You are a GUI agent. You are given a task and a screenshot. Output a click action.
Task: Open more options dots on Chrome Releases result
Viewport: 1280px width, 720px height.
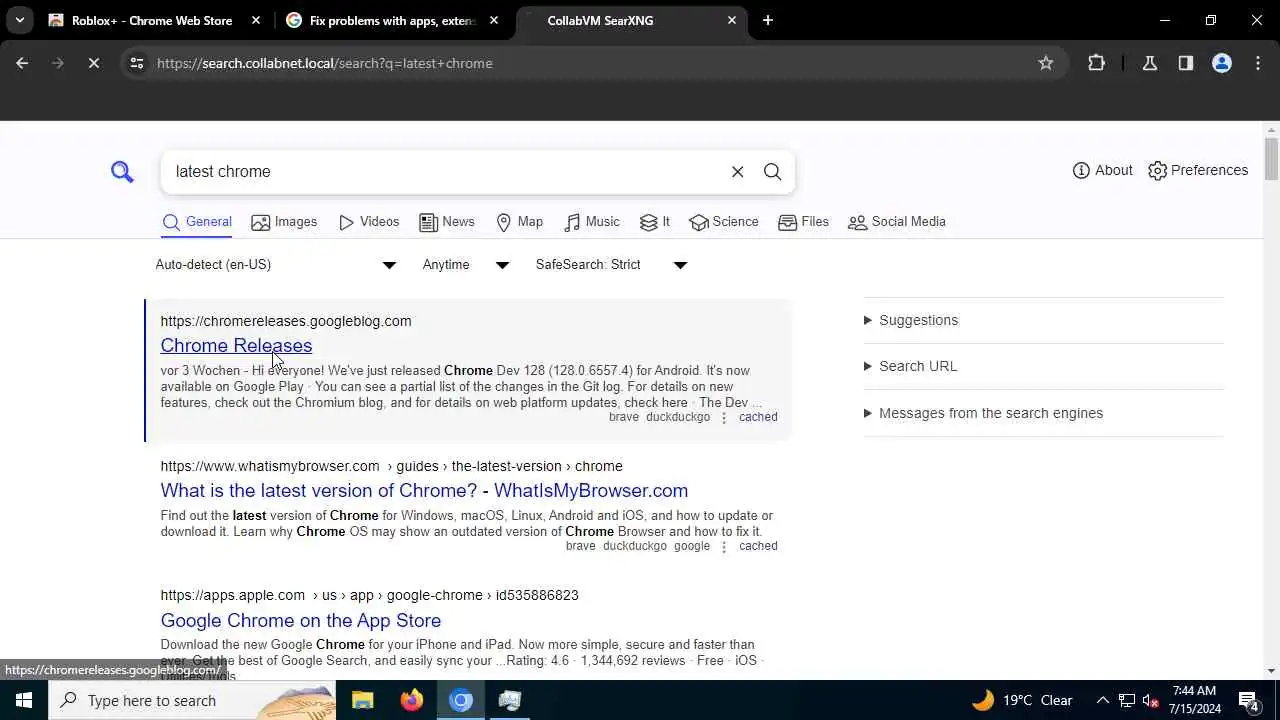724,417
